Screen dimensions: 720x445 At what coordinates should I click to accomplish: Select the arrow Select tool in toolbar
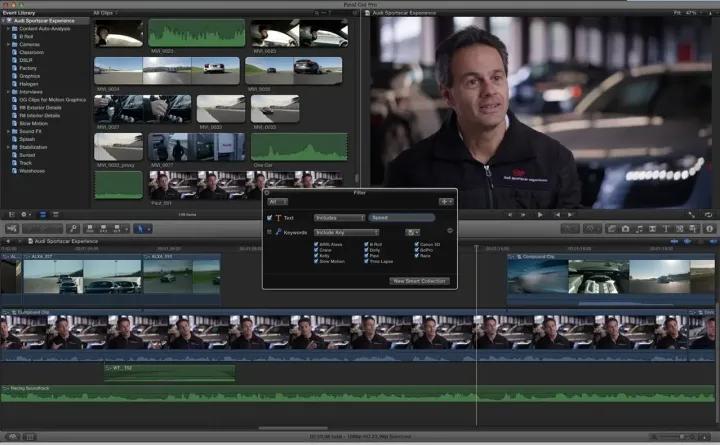coord(142,228)
